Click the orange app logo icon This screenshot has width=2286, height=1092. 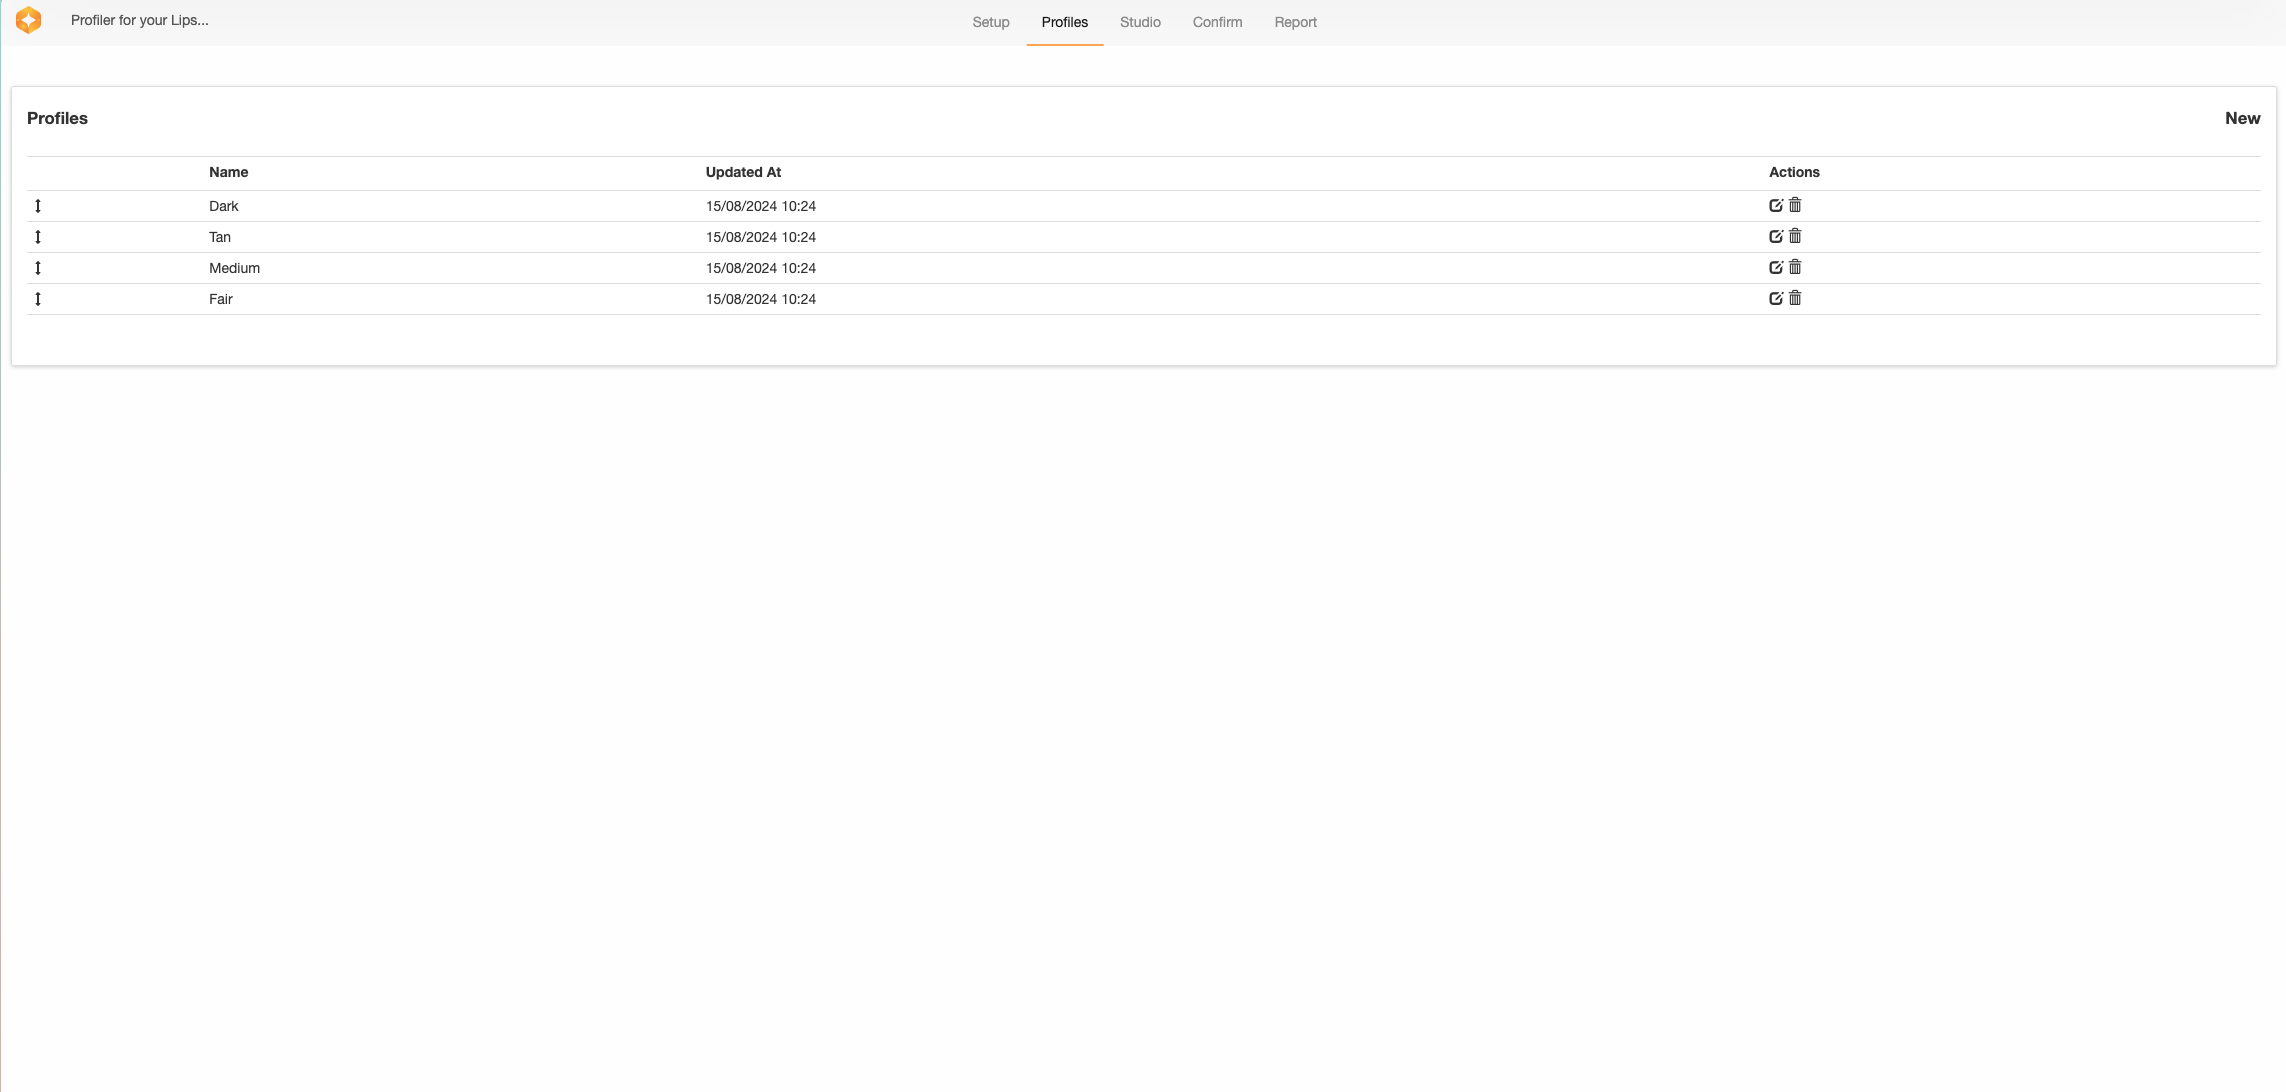(x=29, y=20)
